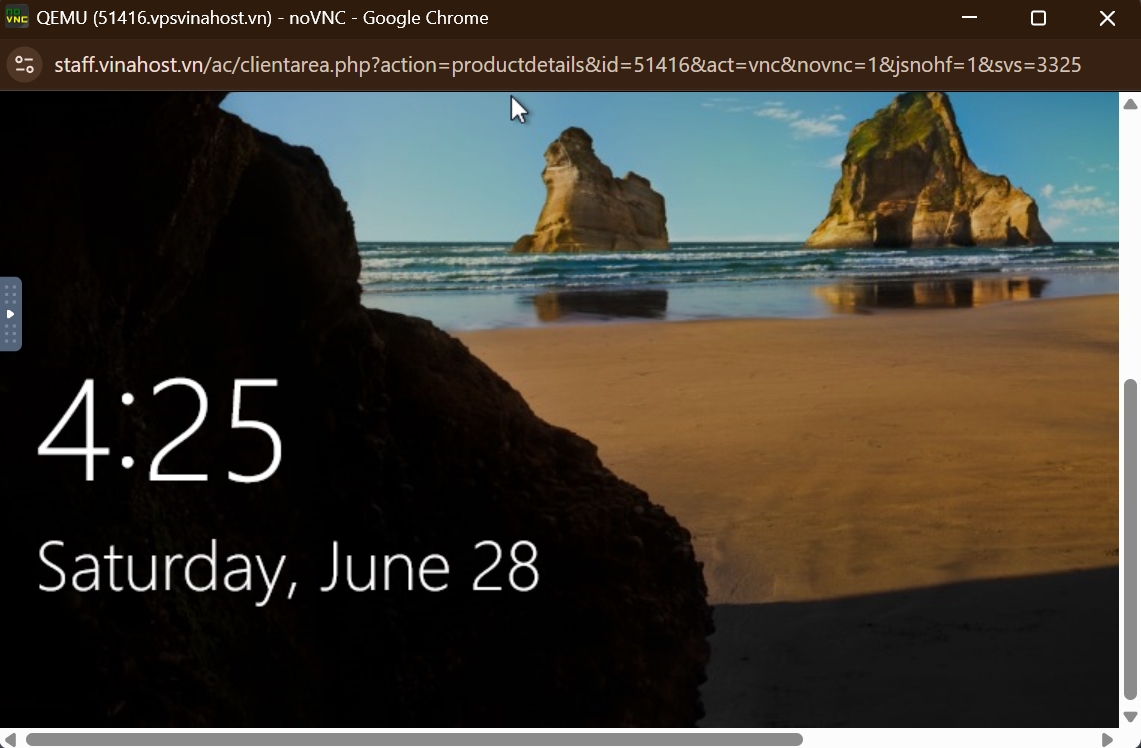1141x748 pixels.
Task: Click the VNC favicon in title bar
Action: 16,18
